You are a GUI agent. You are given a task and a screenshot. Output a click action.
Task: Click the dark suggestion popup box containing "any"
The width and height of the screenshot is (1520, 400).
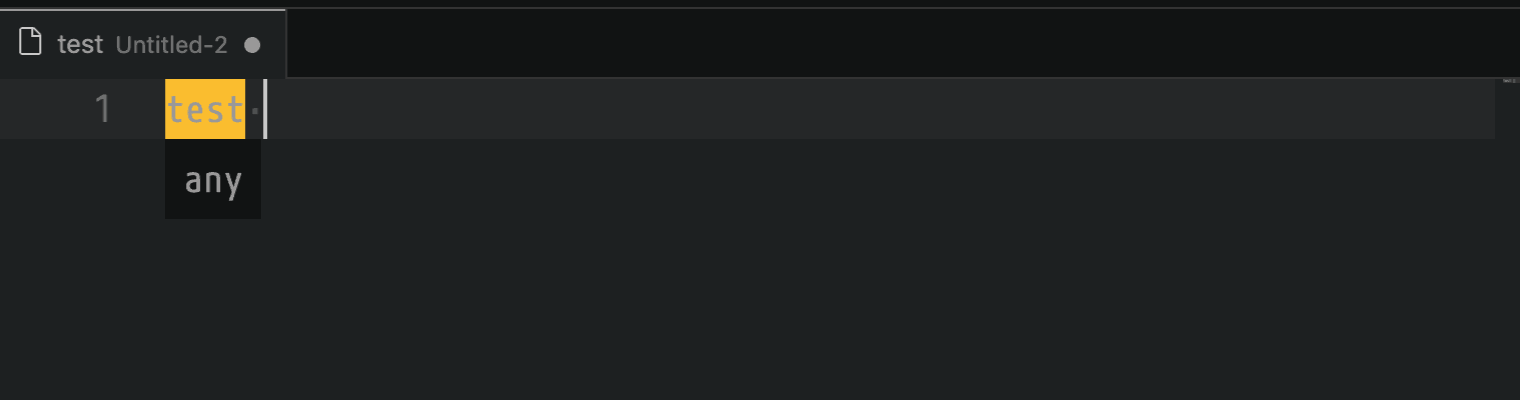[213, 179]
